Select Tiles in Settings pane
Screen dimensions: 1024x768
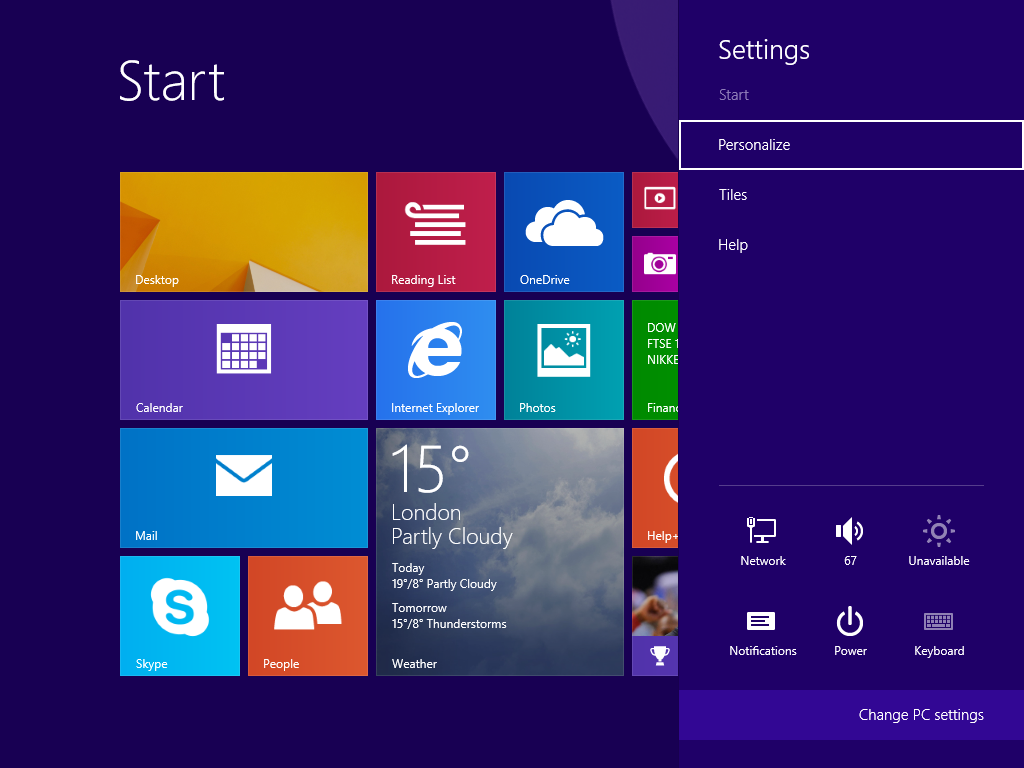tap(851, 195)
